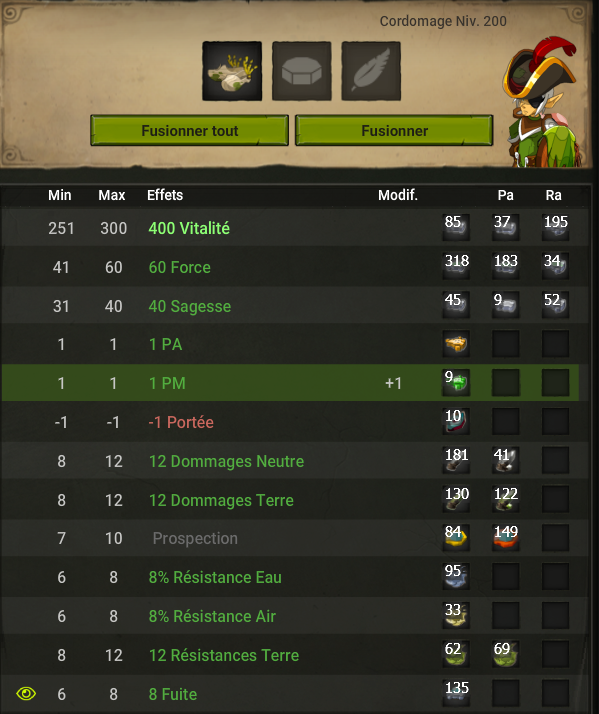Click the Fusionner button
599x714 pixels.
394,131
